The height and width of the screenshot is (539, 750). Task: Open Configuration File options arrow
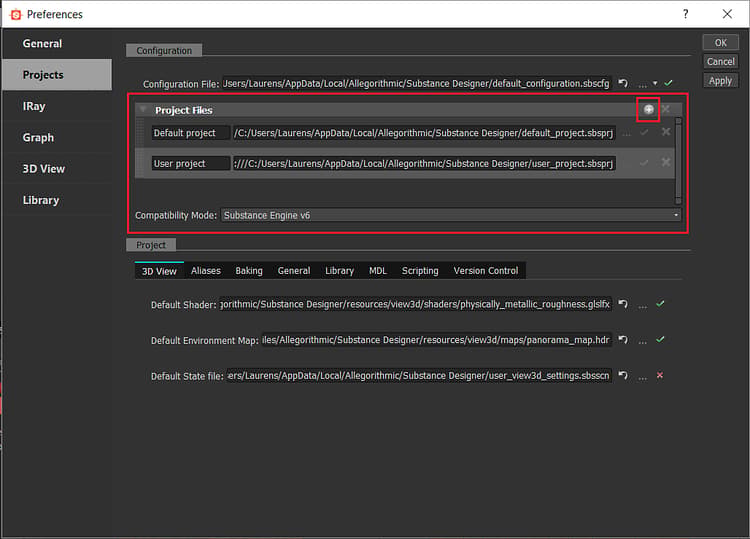click(655, 83)
